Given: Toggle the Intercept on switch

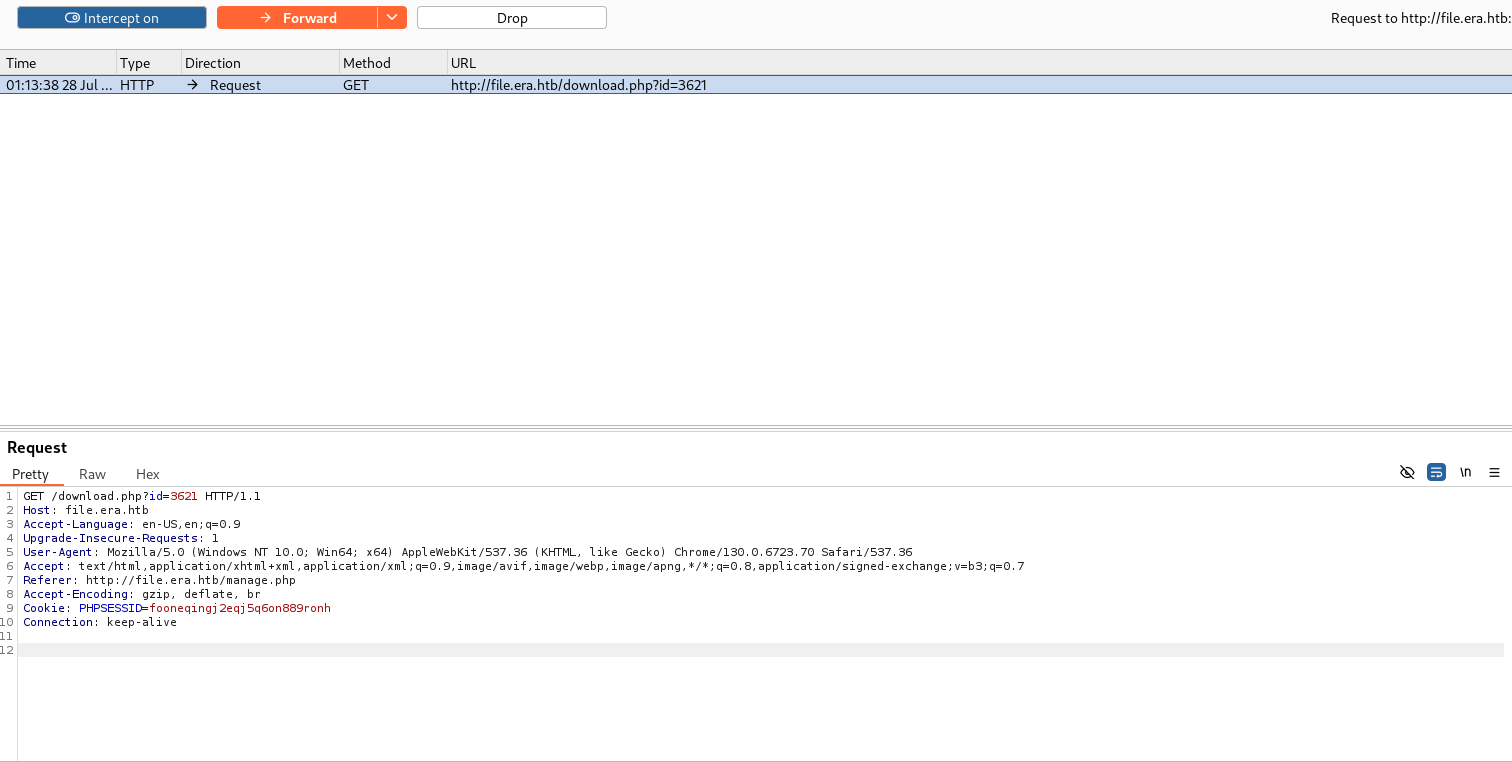Looking at the screenshot, I should (111, 18).
